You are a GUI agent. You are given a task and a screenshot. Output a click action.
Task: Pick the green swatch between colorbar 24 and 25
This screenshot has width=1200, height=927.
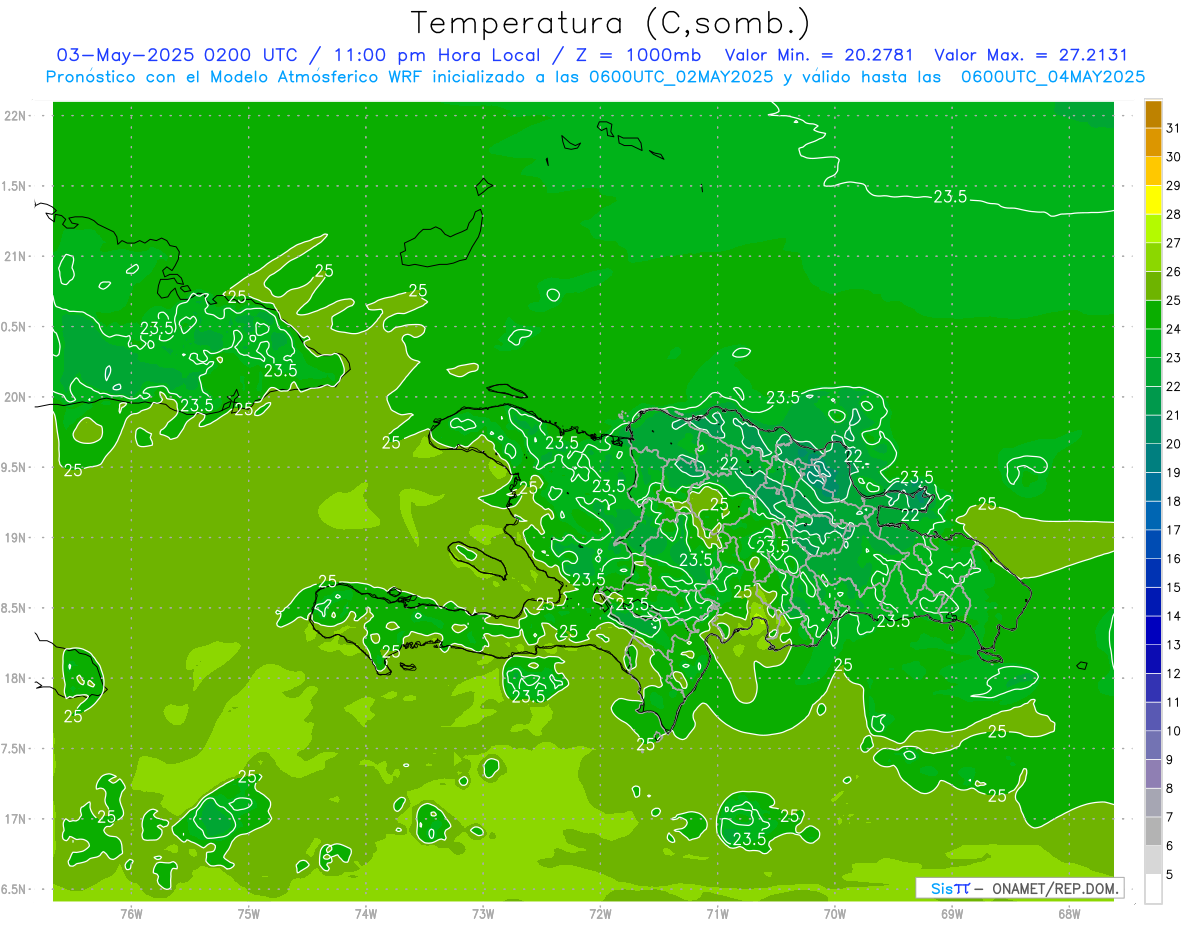point(1153,315)
